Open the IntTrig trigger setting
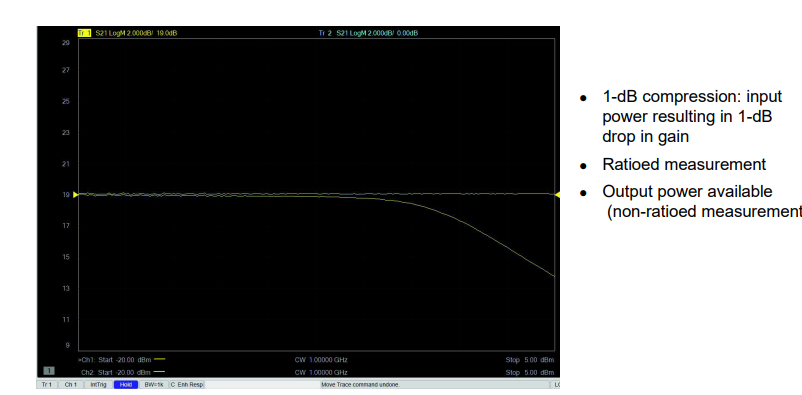Image resolution: width=802 pixels, height=395 pixels. (97, 384)
